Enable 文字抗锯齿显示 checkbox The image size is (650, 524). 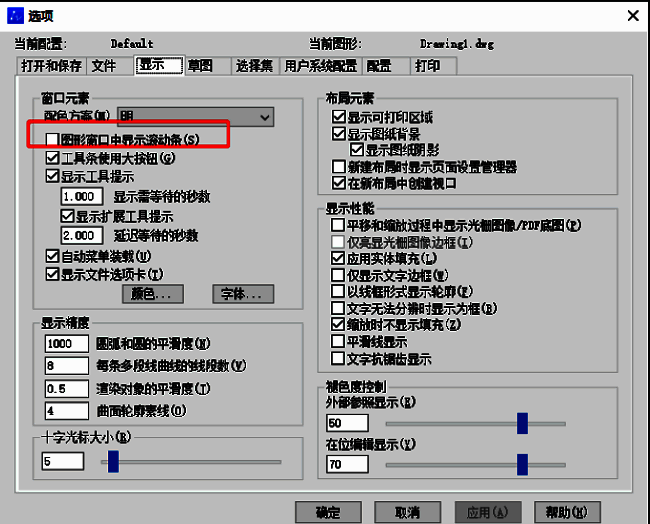click(x=337, y=359)
